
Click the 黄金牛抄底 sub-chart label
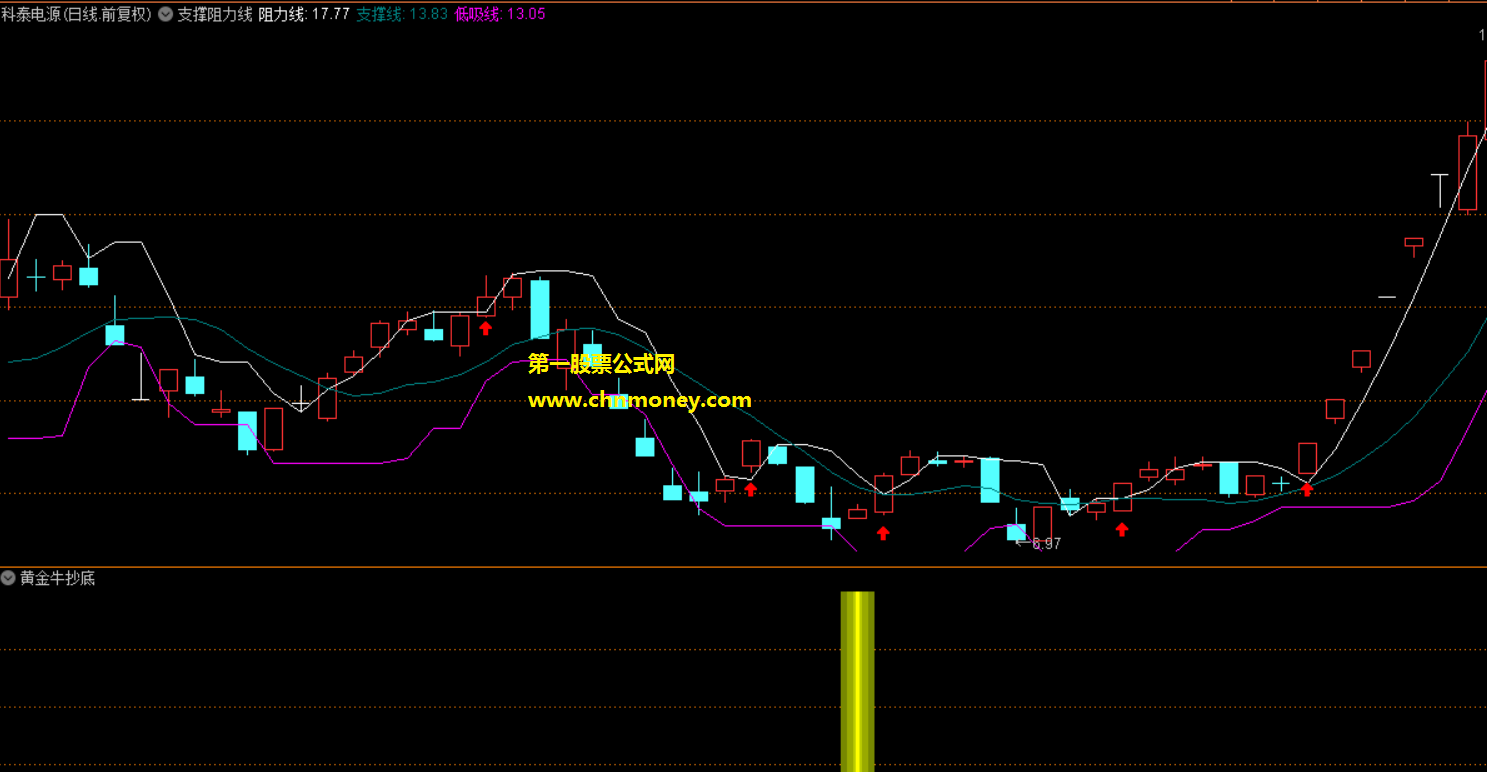click(58, 578)
